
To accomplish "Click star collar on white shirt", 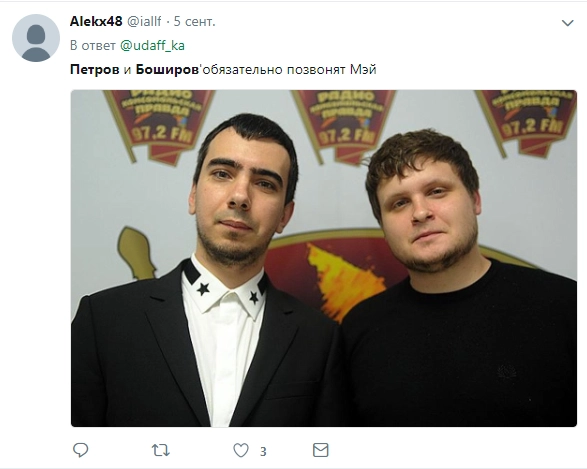I will 225,286.
